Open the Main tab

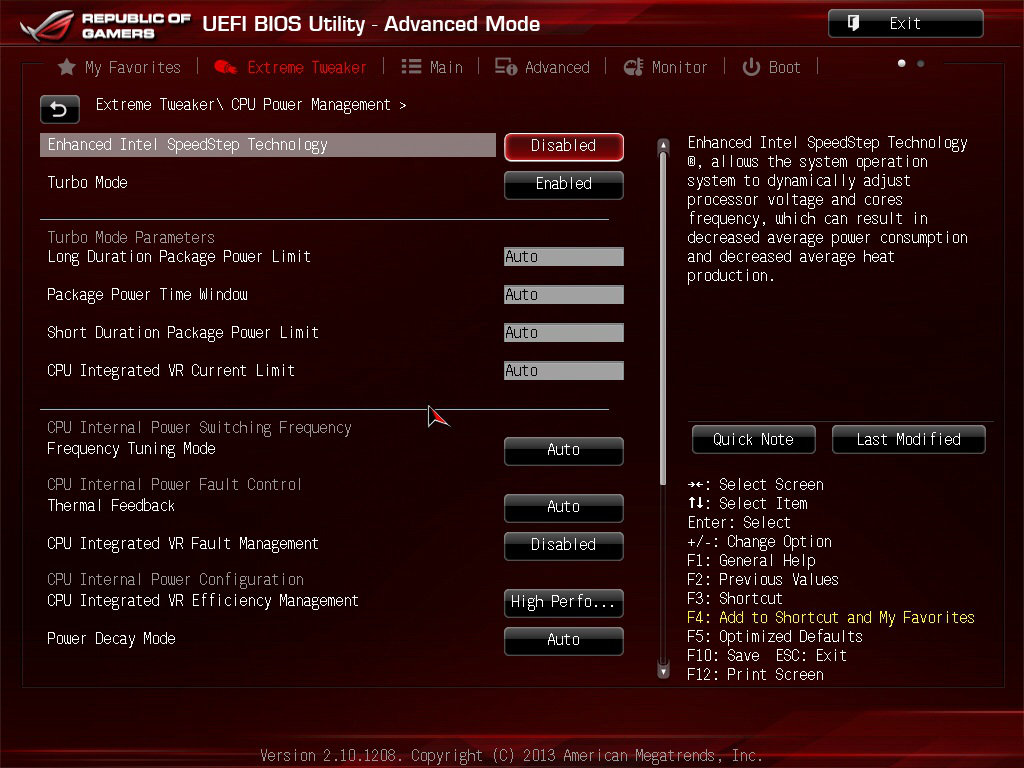point(432,67)
